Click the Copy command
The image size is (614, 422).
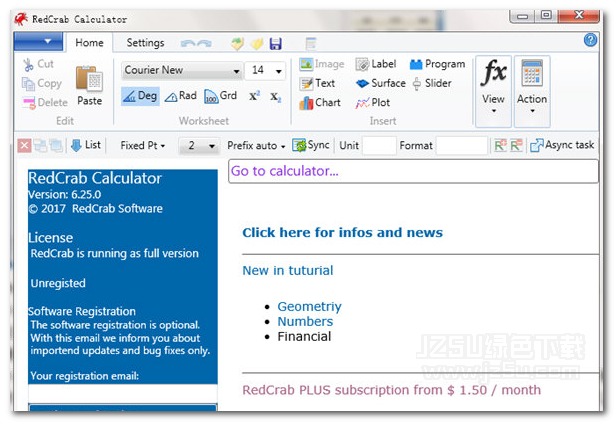42,83
